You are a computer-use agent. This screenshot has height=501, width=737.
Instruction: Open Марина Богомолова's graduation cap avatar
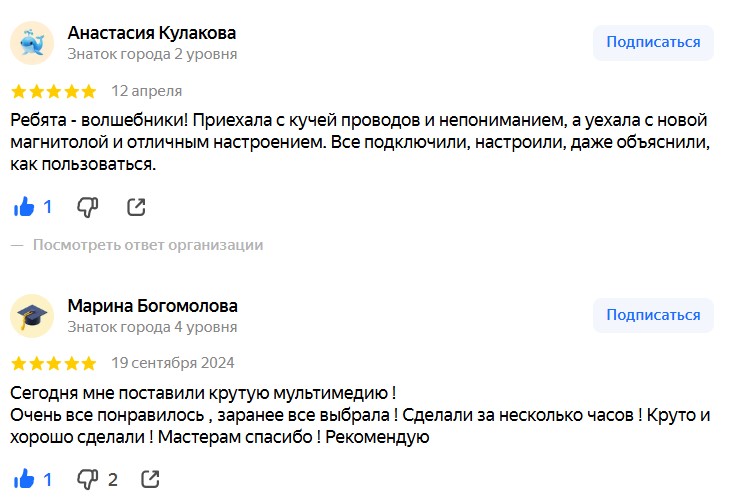coord(32,316)
